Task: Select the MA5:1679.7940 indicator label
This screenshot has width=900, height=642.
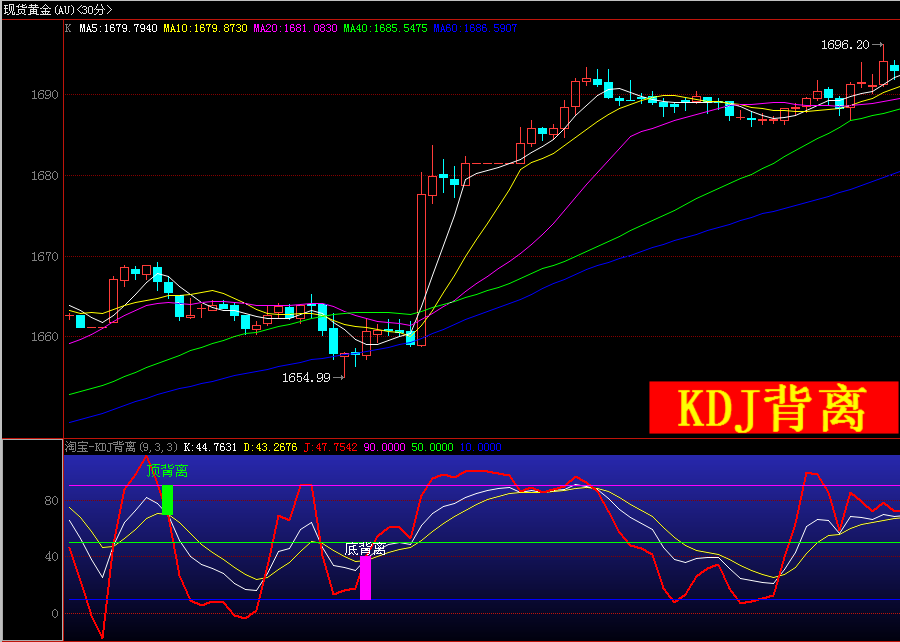Action: [x=118, y=28]
